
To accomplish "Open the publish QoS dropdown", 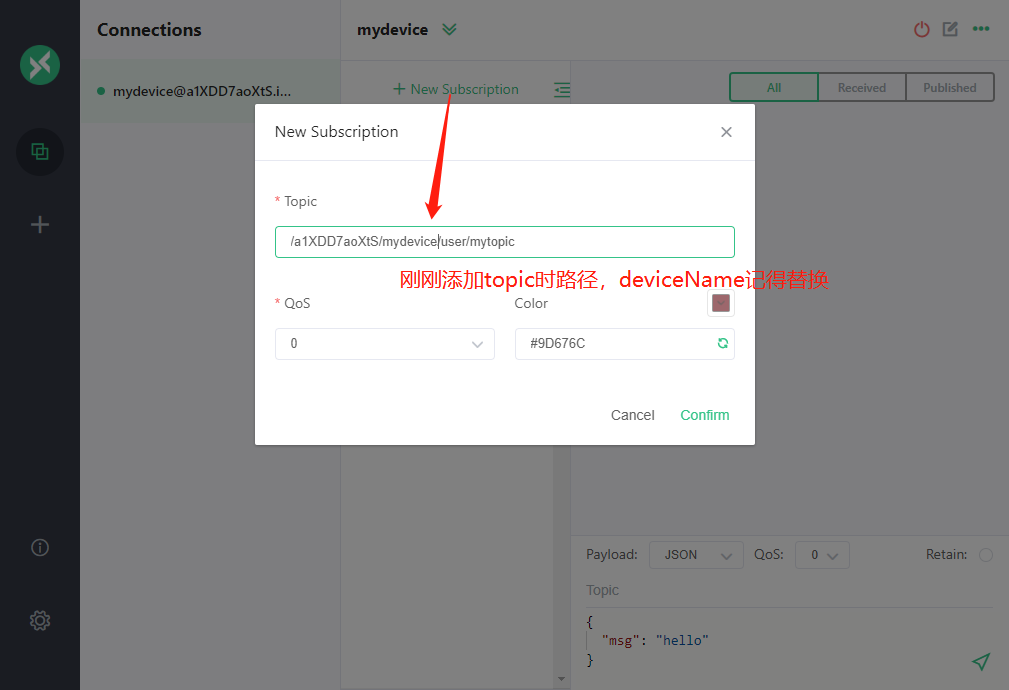I will (x=822, y=555).
